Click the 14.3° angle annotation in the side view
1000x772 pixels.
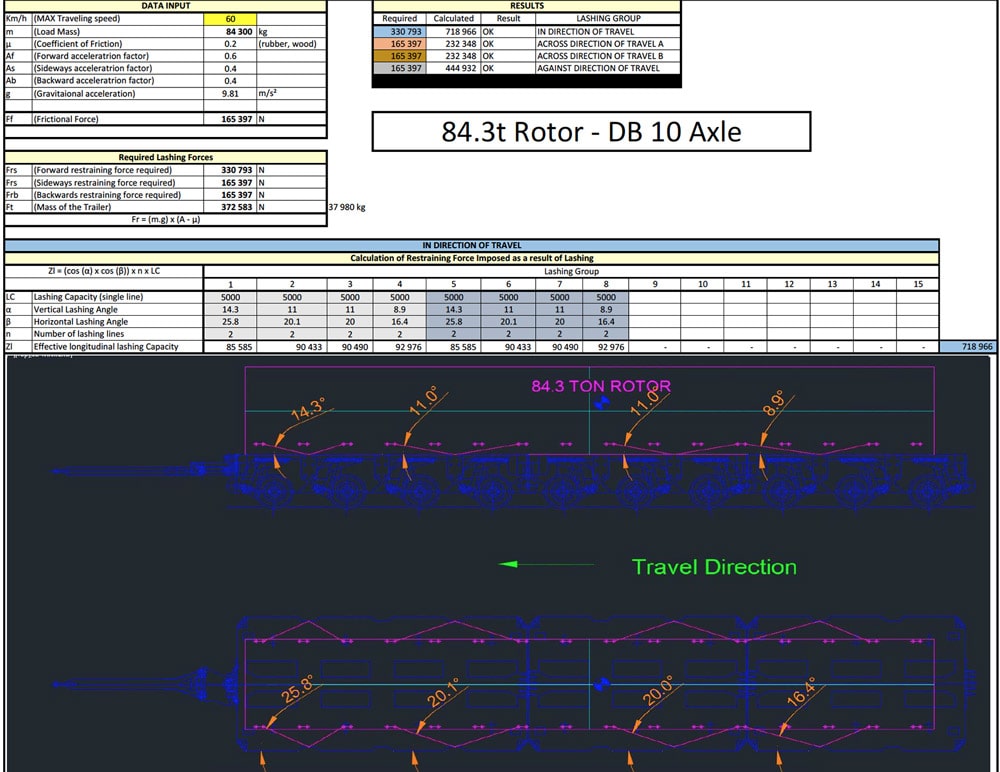[307, 408]
